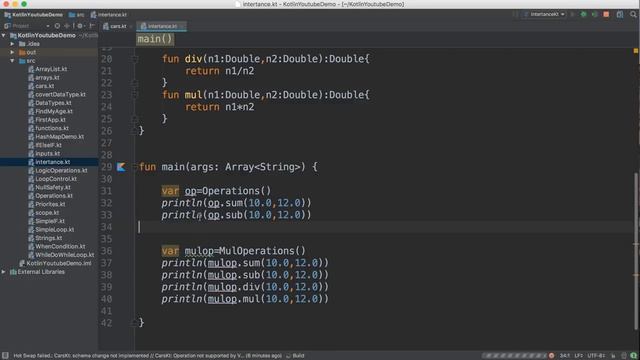The width and height of the screenshot is (640, 360).
Task: Click the KotlinYoutubeDemo.iml file icon
Action: click(22, 263)
